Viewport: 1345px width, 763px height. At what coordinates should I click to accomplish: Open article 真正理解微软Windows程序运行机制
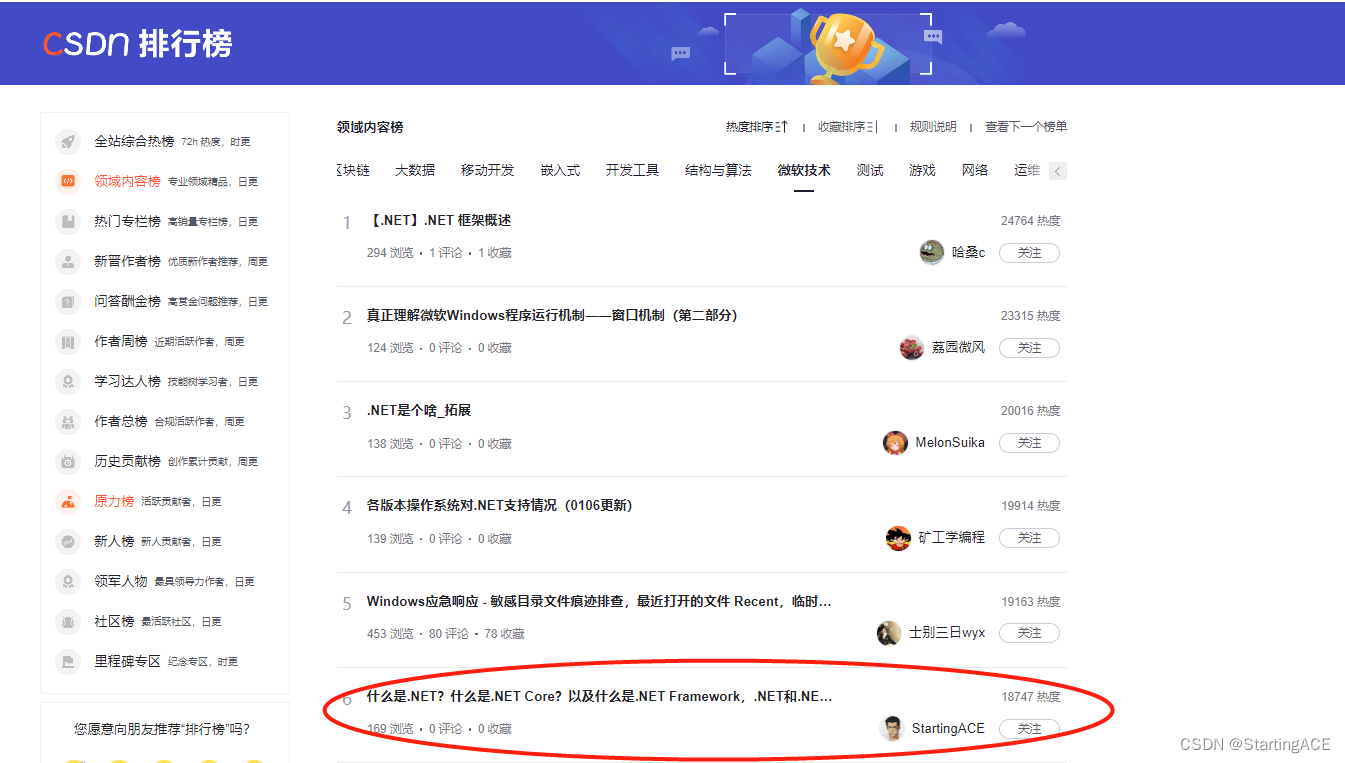pyautogui.click(x=552, y=315)
